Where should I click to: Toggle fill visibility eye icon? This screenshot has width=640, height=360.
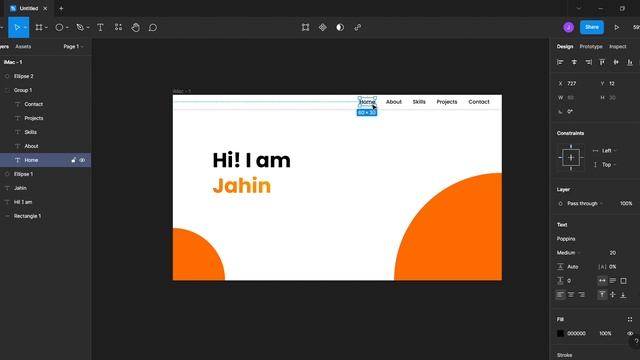630,333
